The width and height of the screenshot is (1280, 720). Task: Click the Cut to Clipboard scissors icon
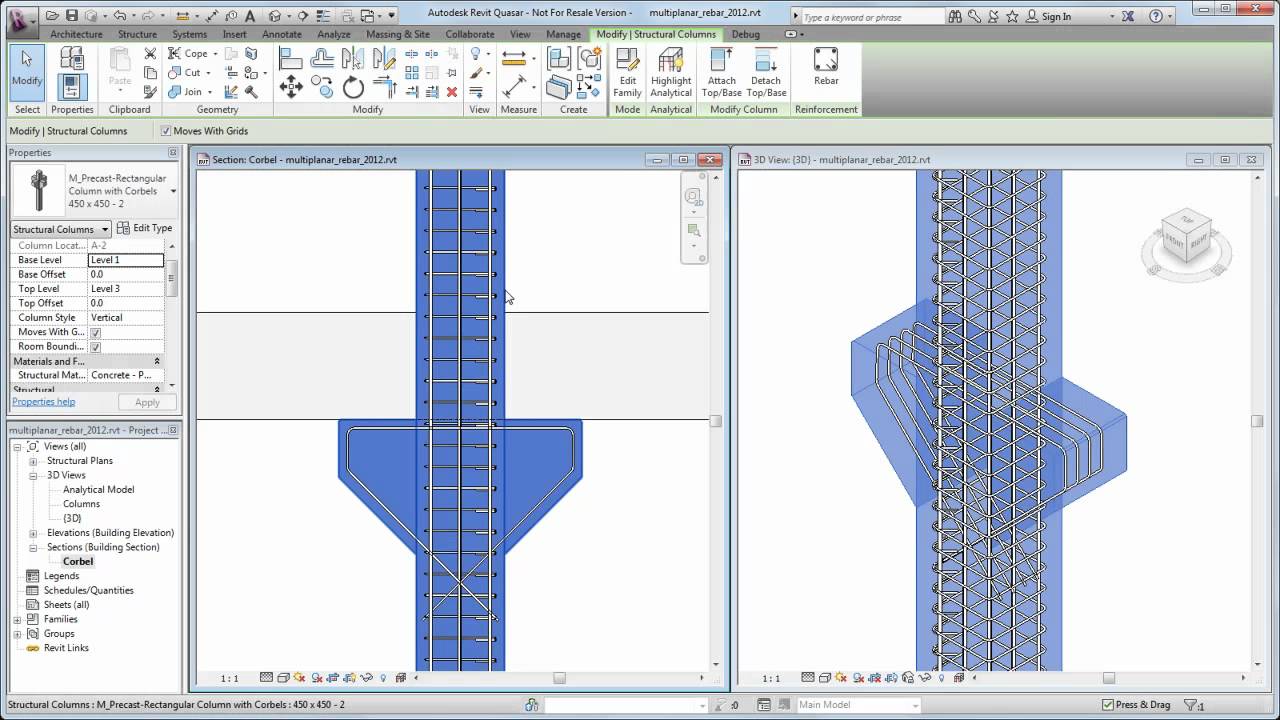150,54
